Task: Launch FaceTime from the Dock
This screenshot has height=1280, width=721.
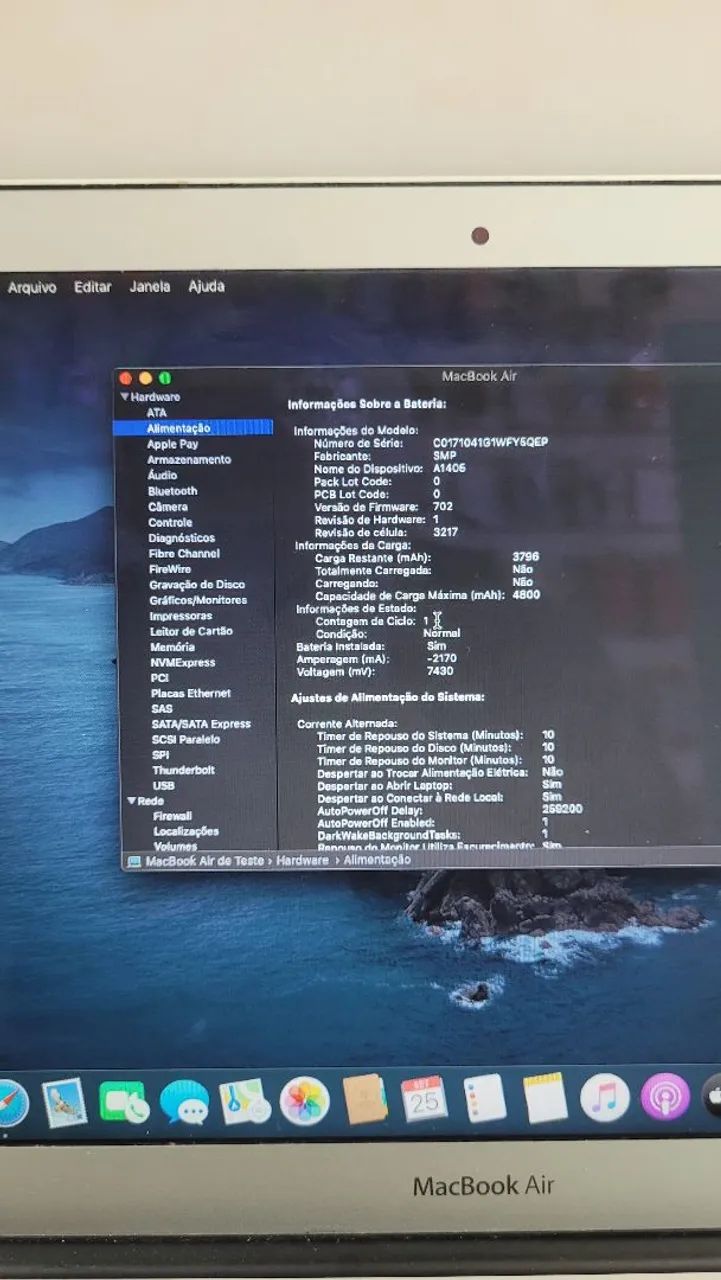Action: tap(124, 1102)
